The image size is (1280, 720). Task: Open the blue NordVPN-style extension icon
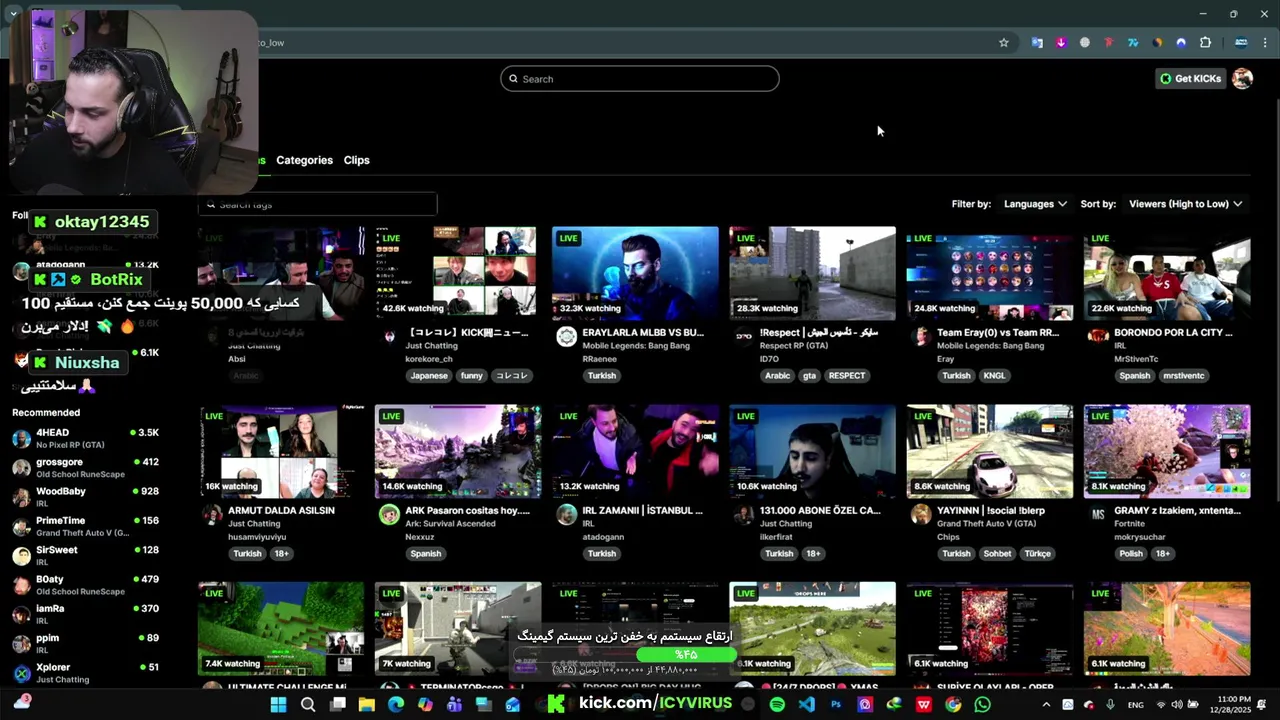[1181, 43]
